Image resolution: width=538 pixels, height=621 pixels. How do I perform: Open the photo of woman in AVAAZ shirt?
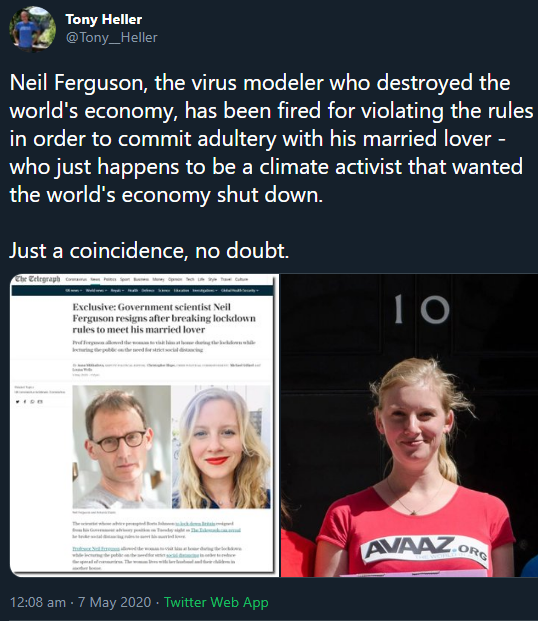[x=409, y=425]
